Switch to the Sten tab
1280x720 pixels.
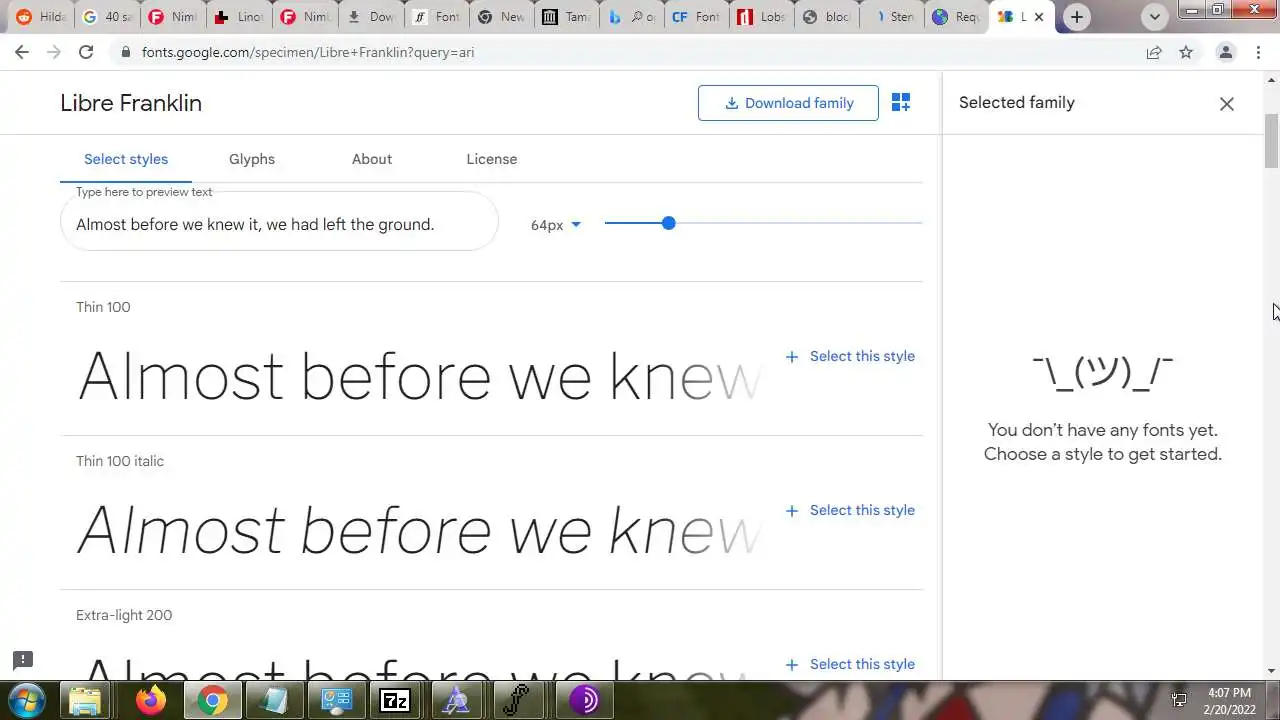(x=892, y=17)
